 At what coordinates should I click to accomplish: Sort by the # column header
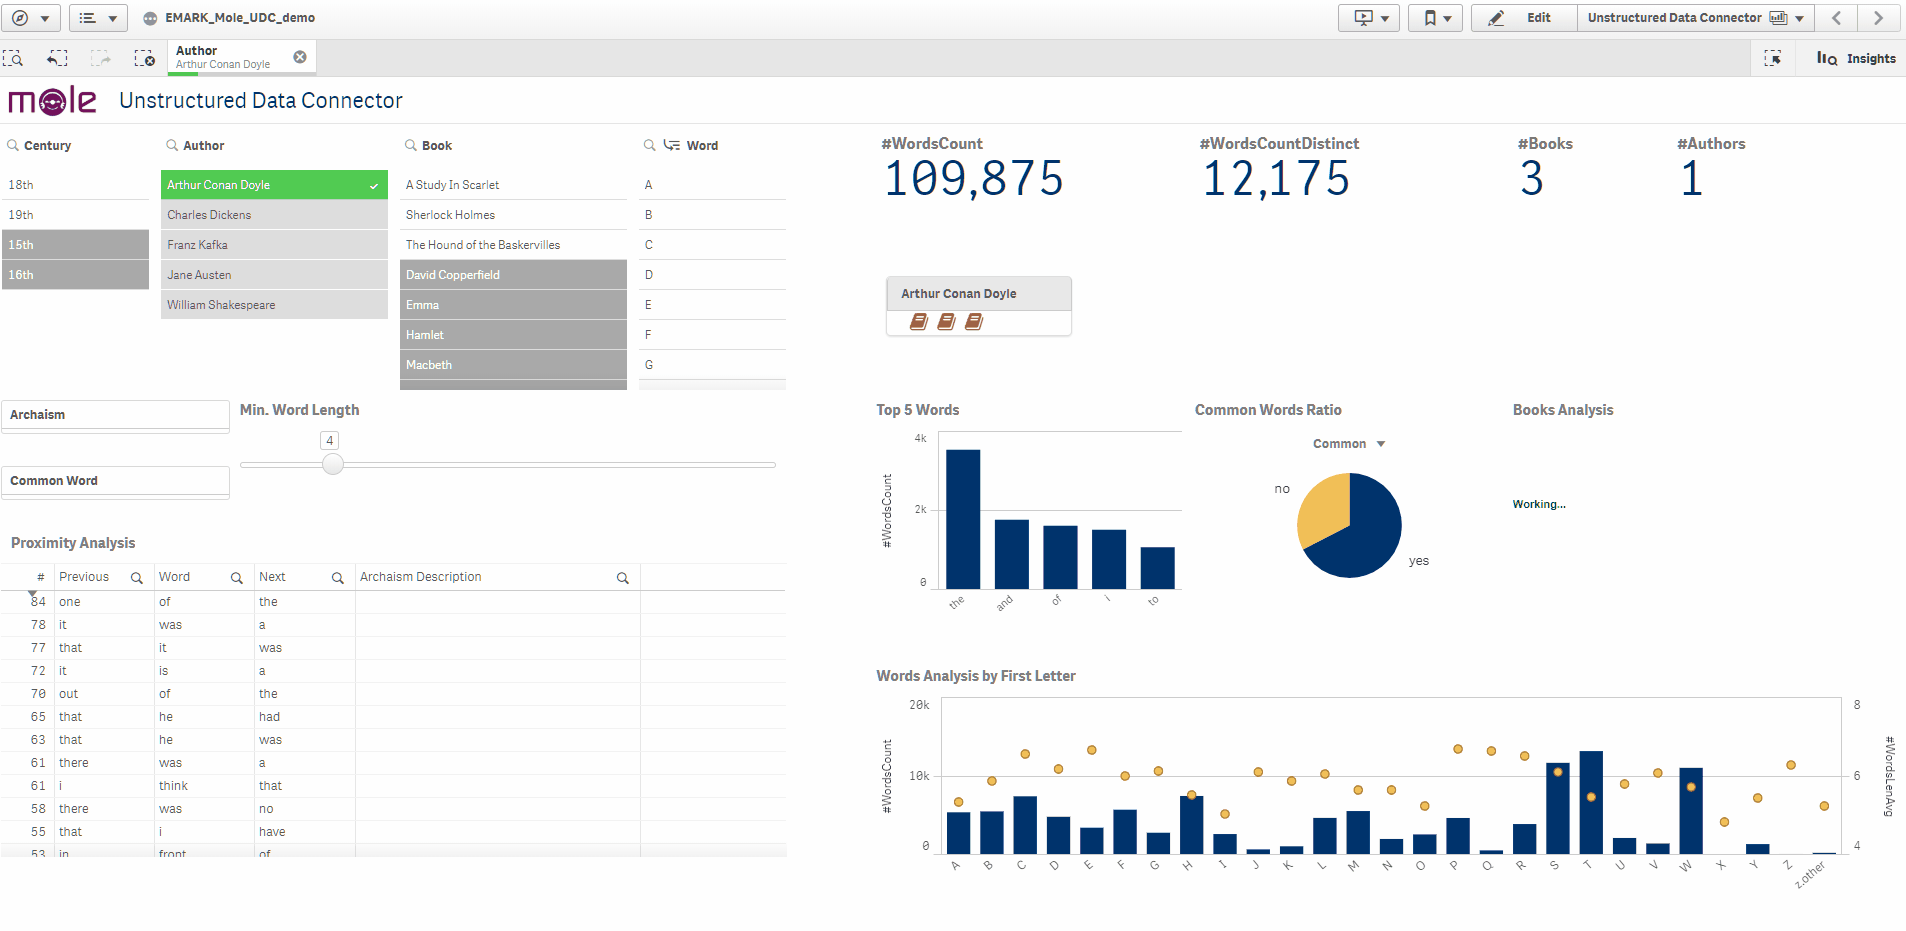click(40, 577)
